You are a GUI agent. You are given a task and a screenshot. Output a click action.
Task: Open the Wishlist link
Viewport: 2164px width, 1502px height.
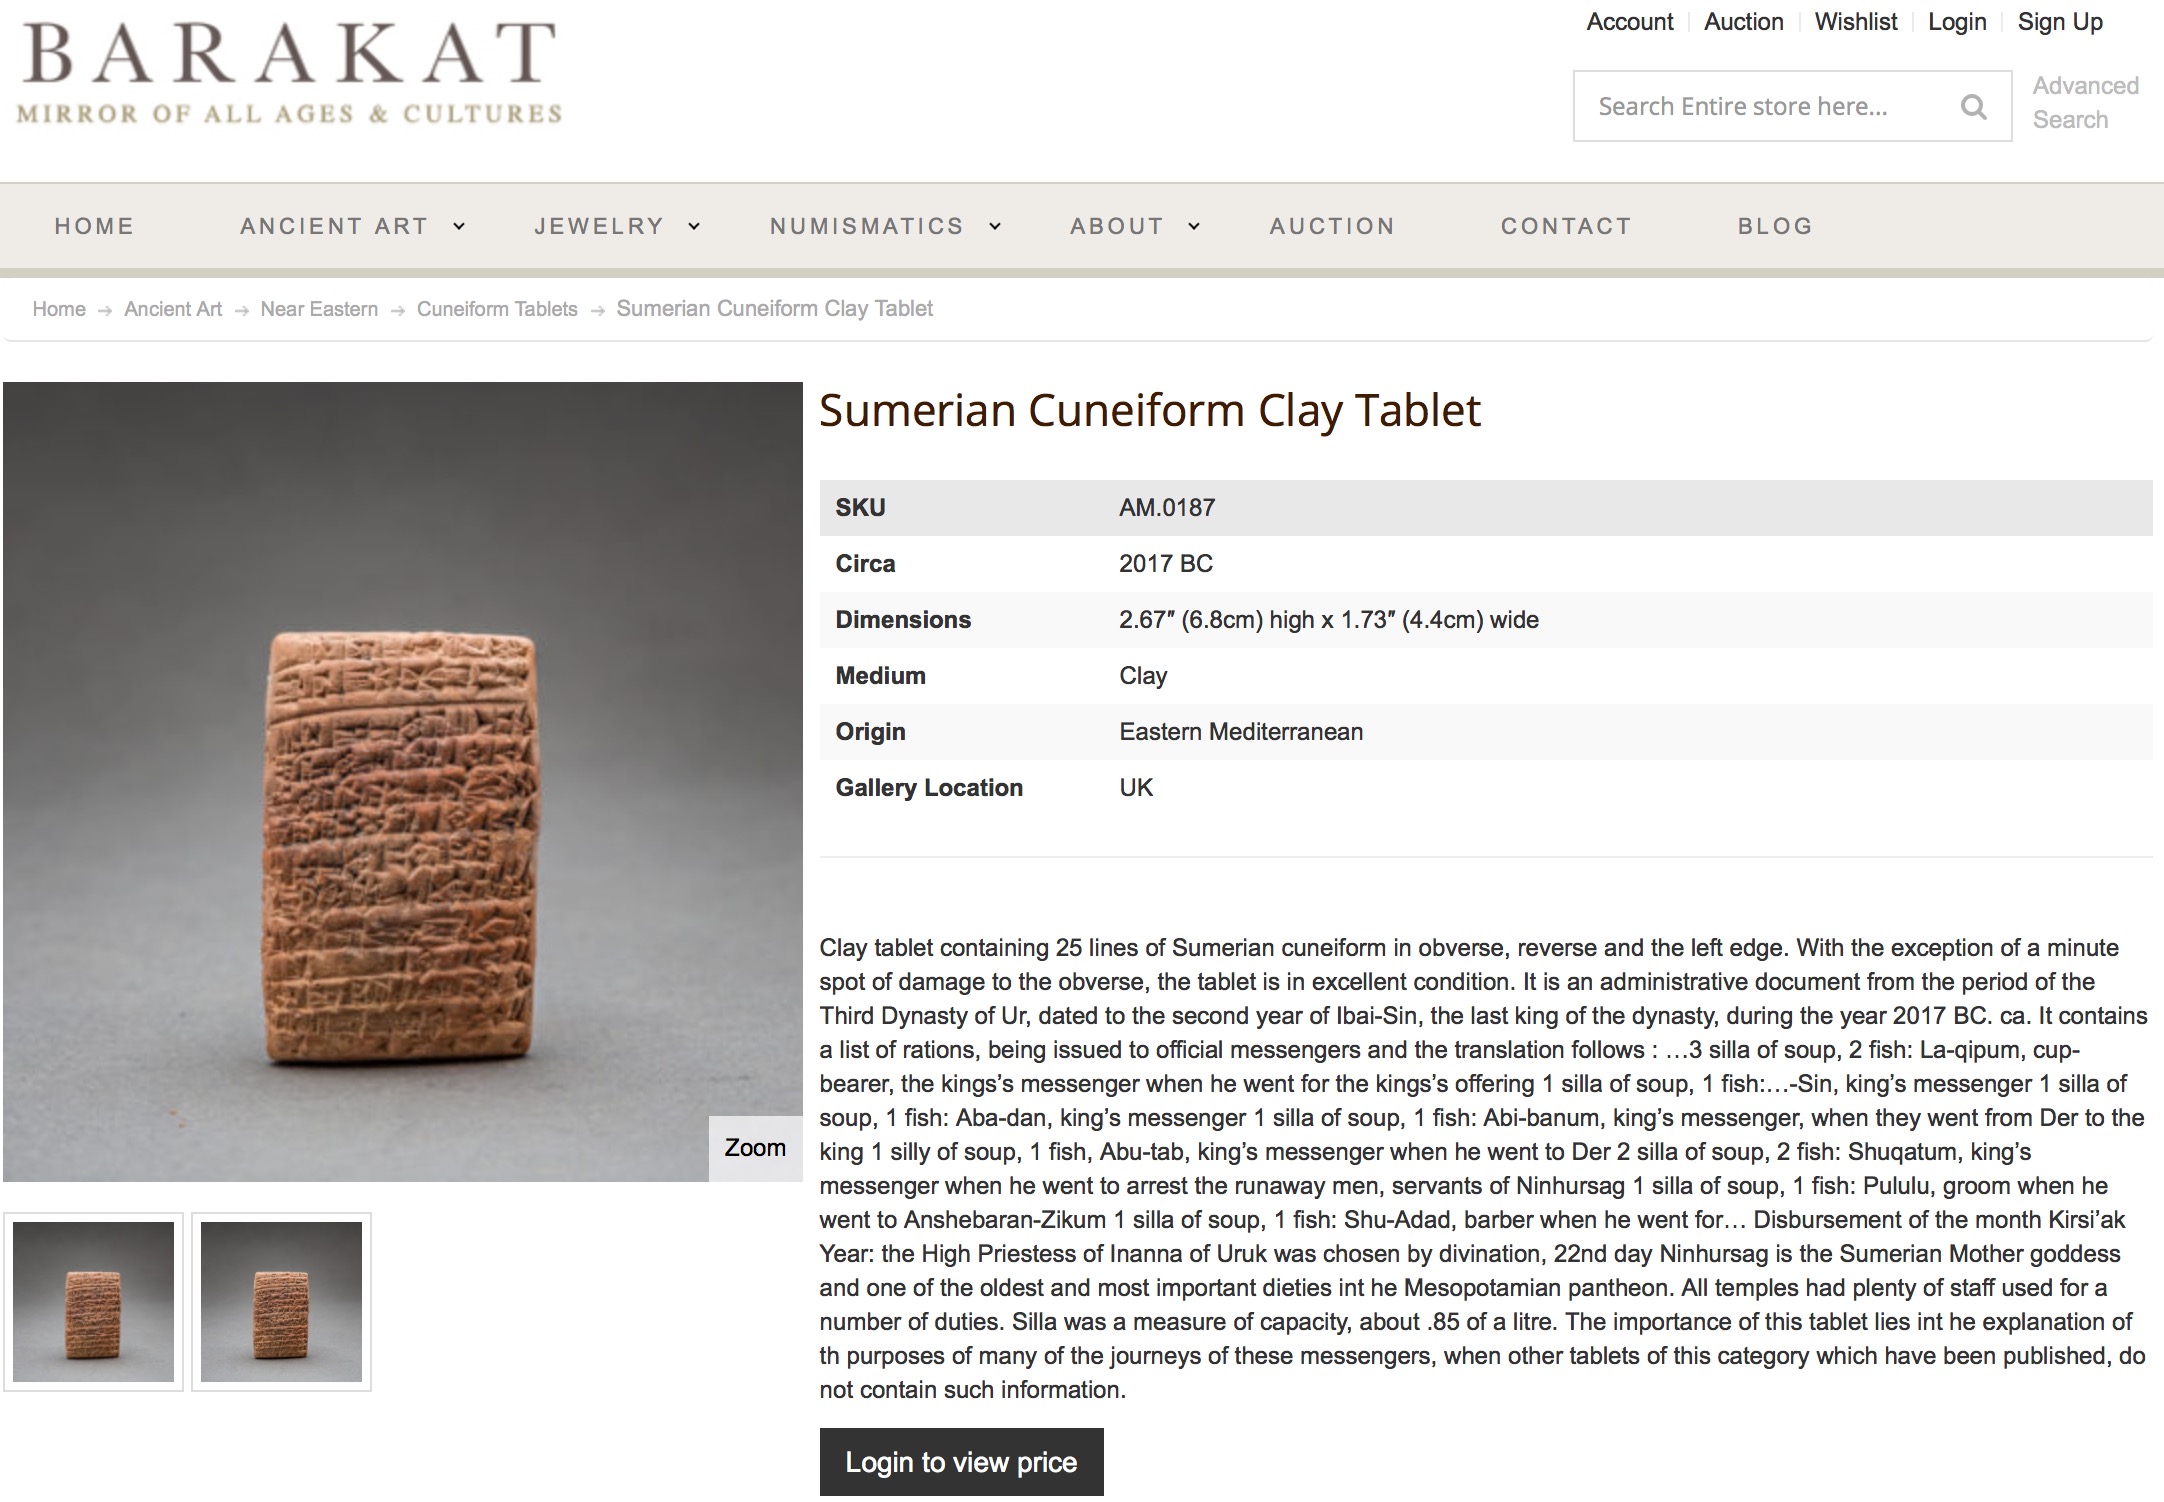click(x=1855, y=22)
